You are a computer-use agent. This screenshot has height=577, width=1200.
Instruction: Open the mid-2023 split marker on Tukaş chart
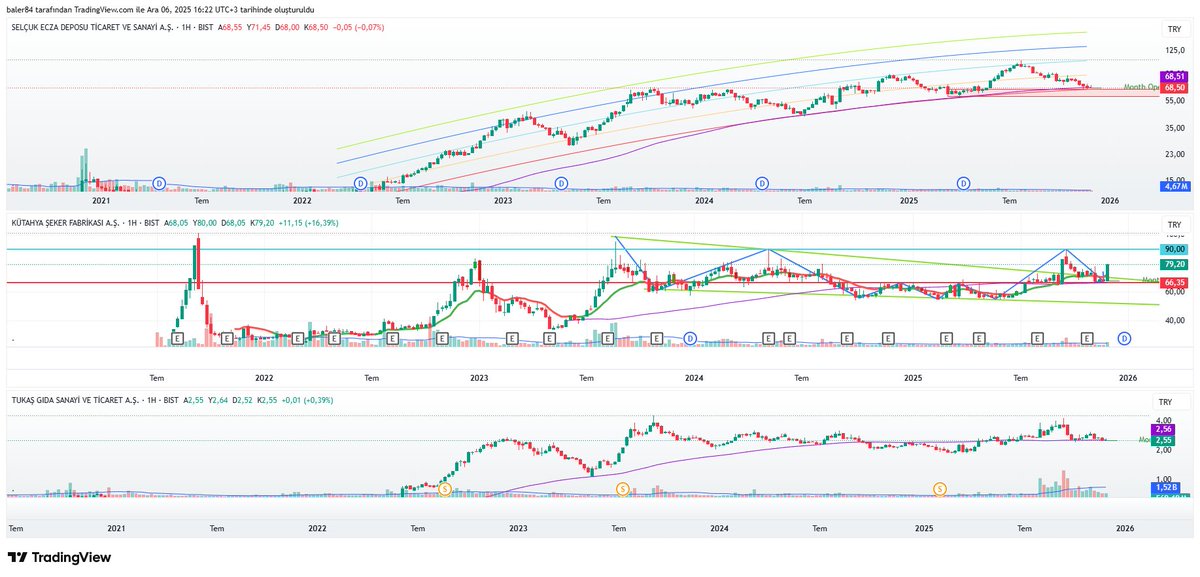coord(622,488)
